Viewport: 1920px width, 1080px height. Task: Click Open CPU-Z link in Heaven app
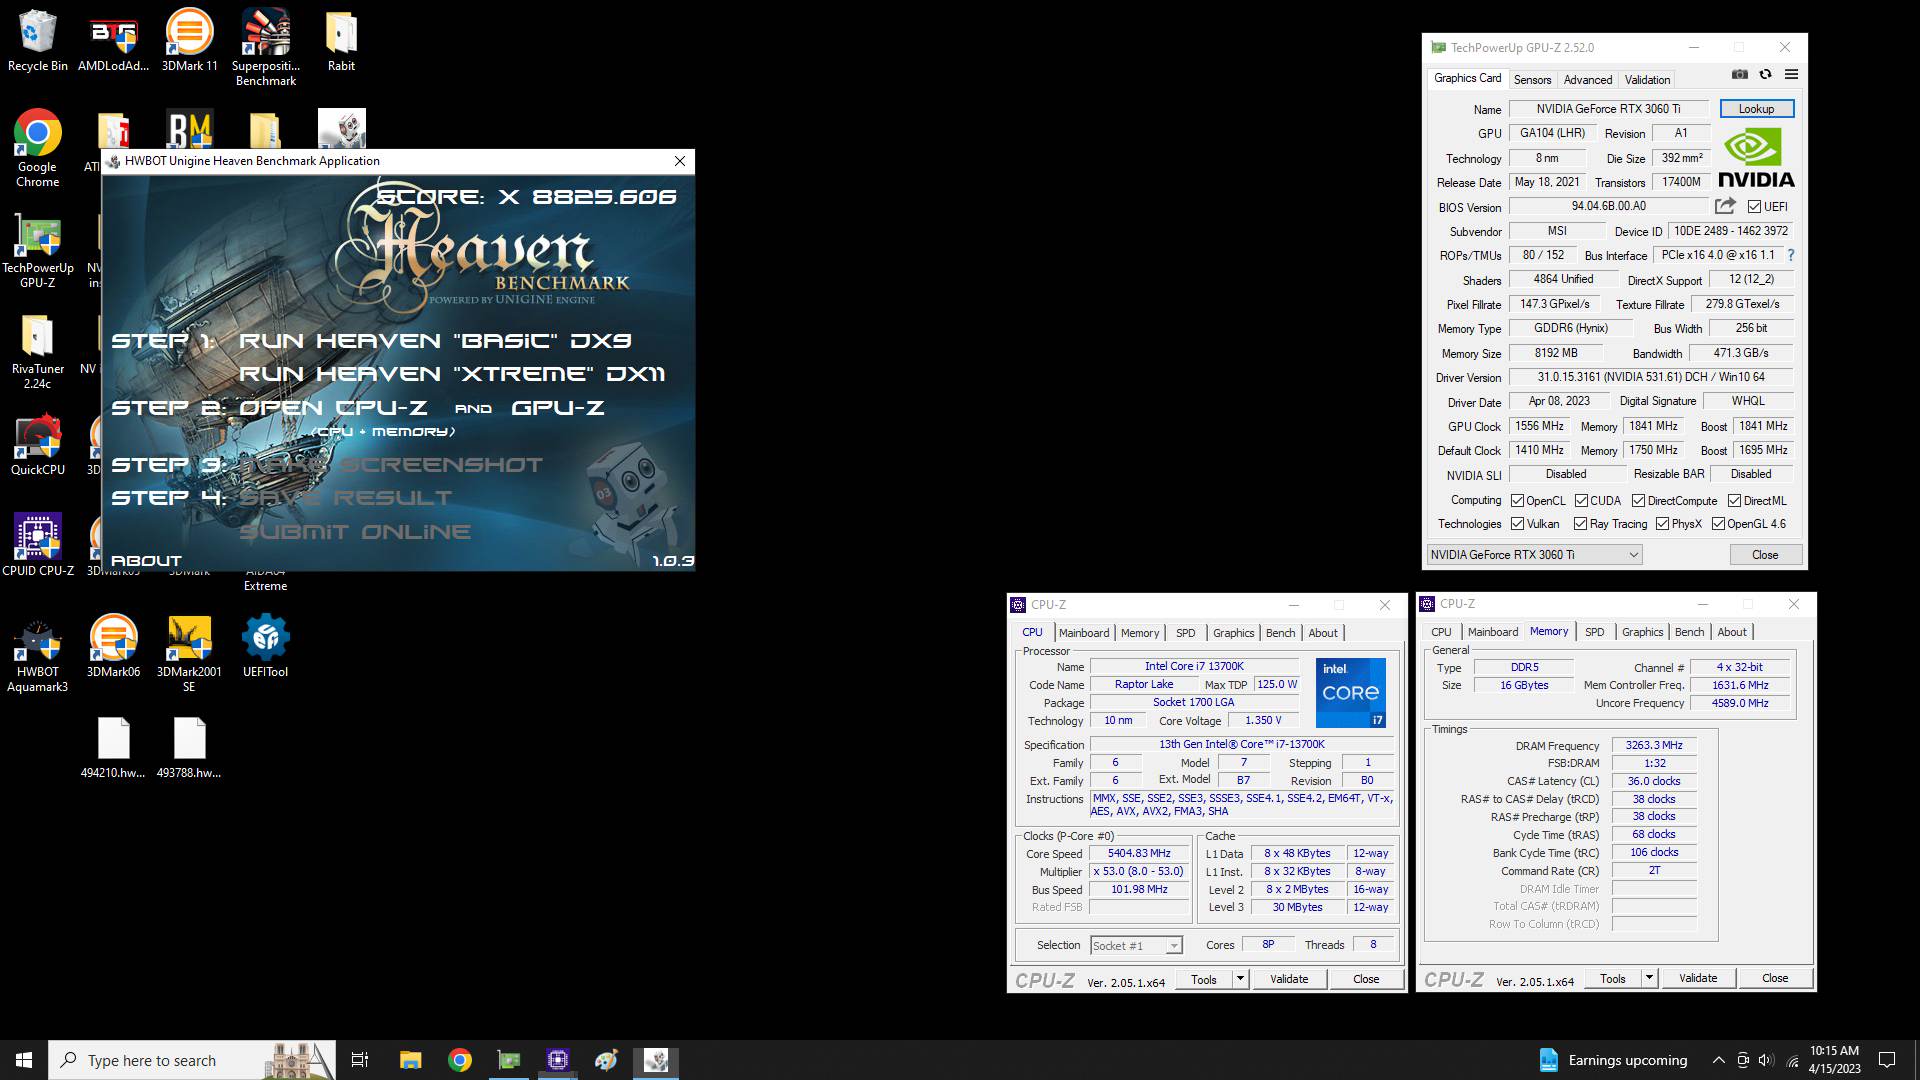[333, 408]
